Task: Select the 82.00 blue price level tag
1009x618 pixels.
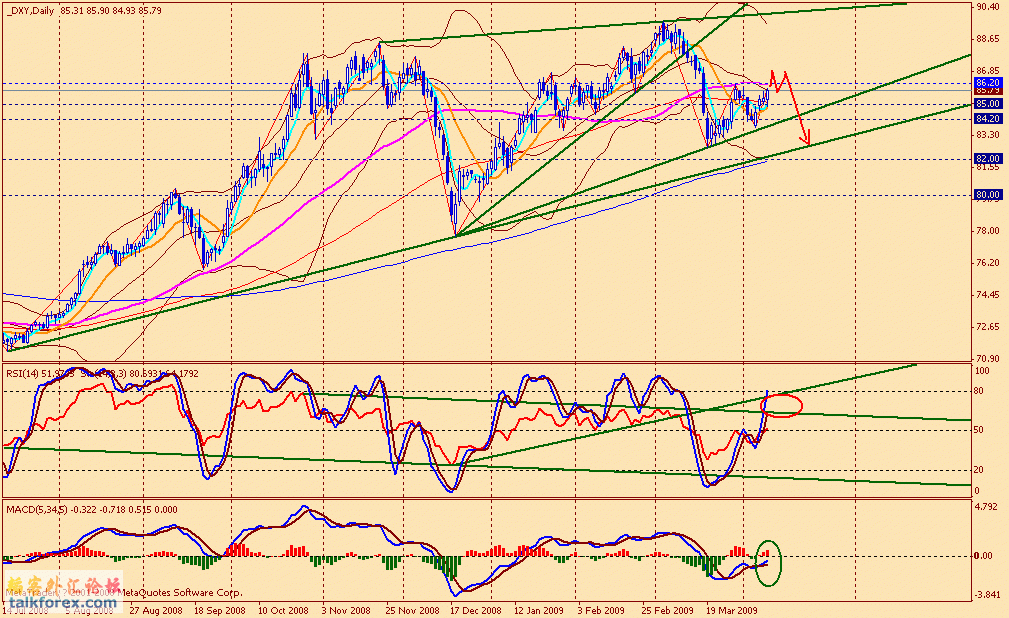Action: [x=988, y=158]
